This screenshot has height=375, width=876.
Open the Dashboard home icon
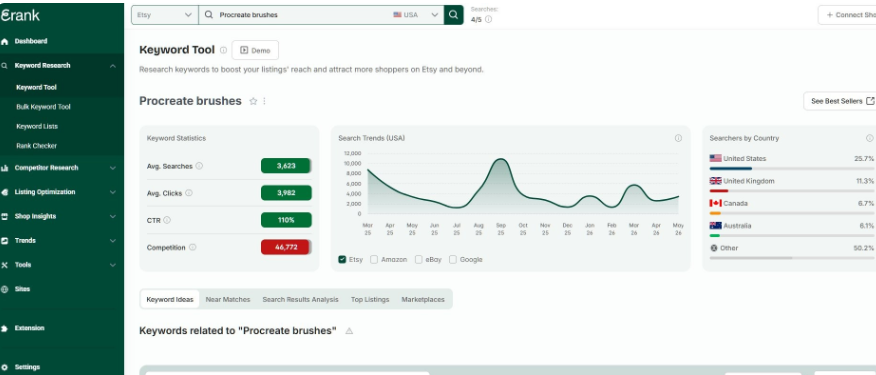click(x=5, y=41)
